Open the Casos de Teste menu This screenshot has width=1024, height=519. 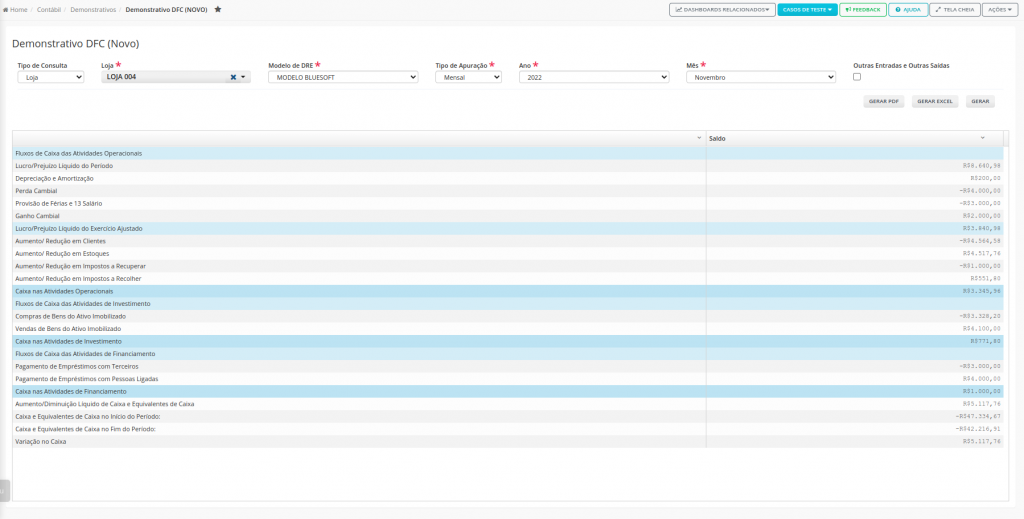pyautogui.click(x=806, y=9)
